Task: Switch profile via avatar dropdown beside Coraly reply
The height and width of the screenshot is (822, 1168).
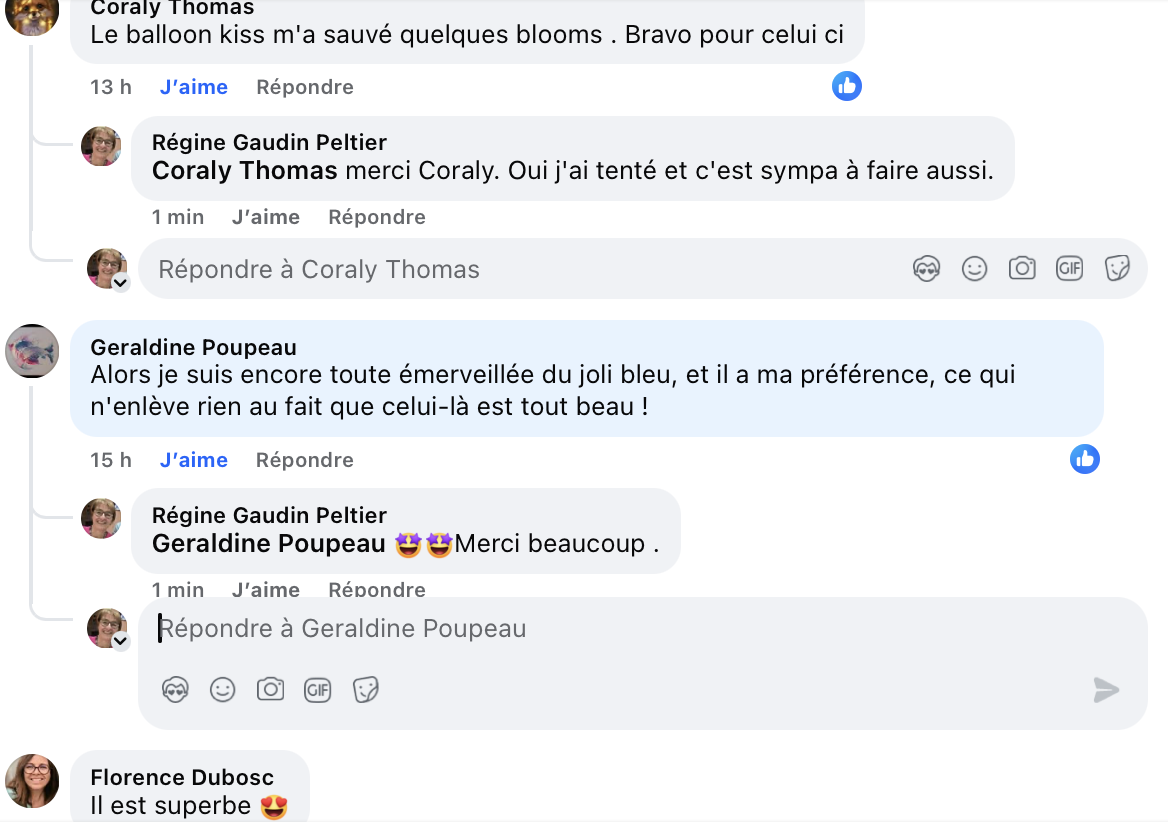Action: coord(120,283)
